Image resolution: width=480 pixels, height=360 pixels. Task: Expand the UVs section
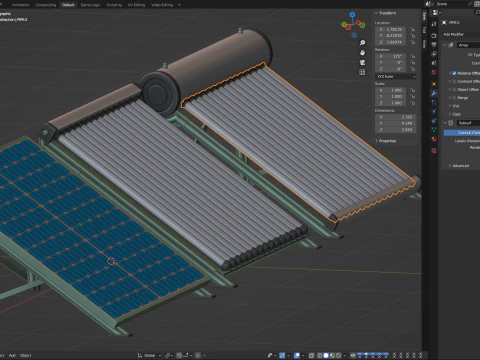[449, 106]
